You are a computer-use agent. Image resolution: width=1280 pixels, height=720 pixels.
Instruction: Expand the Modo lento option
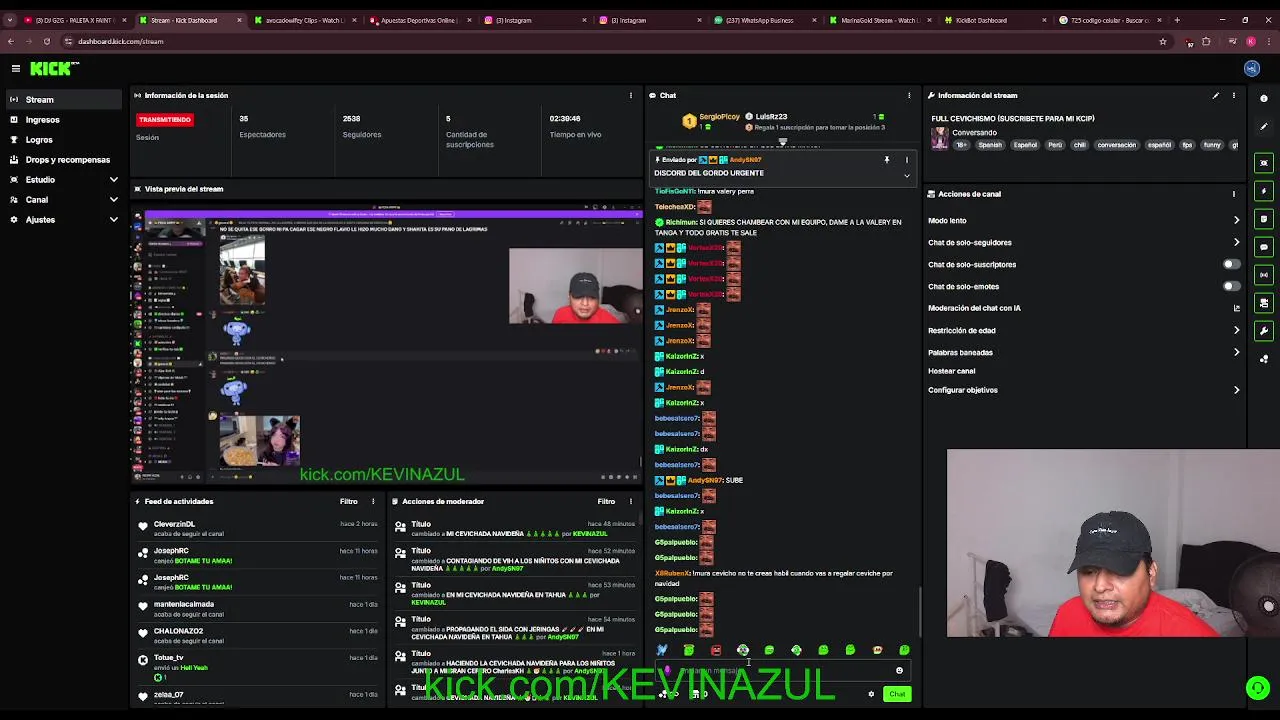1237,220
